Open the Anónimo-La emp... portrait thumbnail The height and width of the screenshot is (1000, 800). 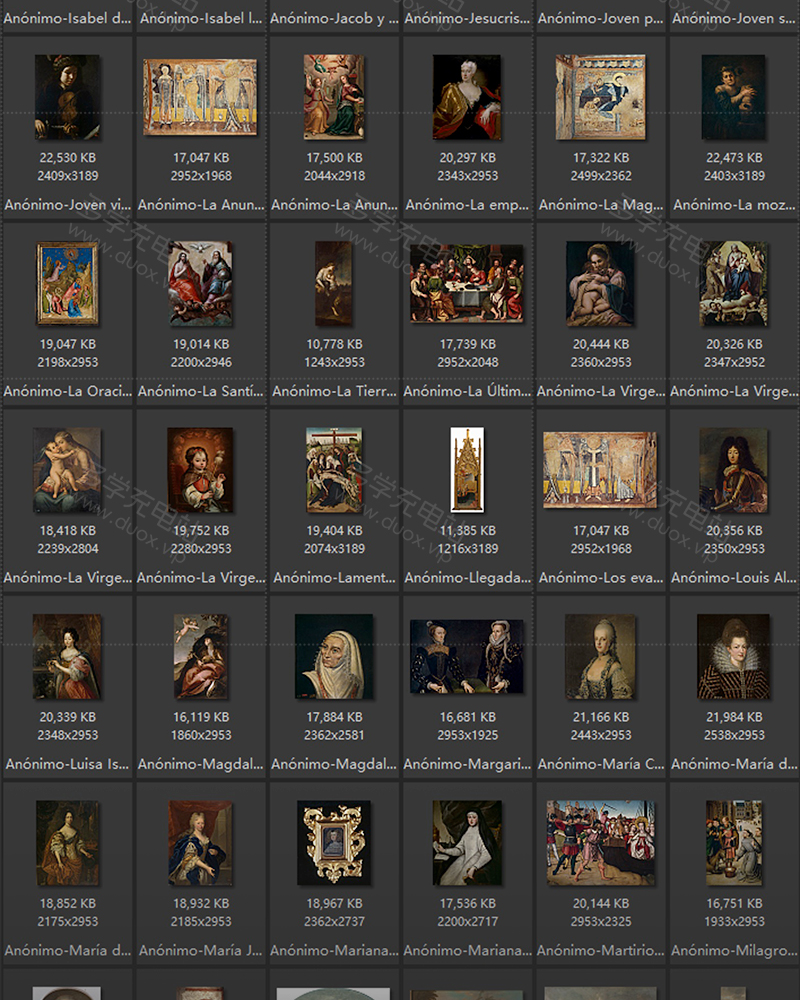(467, 97)
